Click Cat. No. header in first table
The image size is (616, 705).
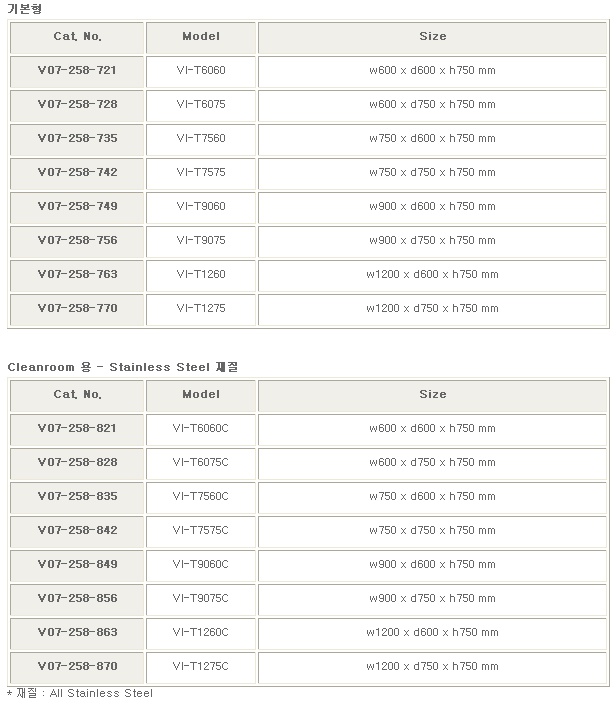click(x=77, y=37)
